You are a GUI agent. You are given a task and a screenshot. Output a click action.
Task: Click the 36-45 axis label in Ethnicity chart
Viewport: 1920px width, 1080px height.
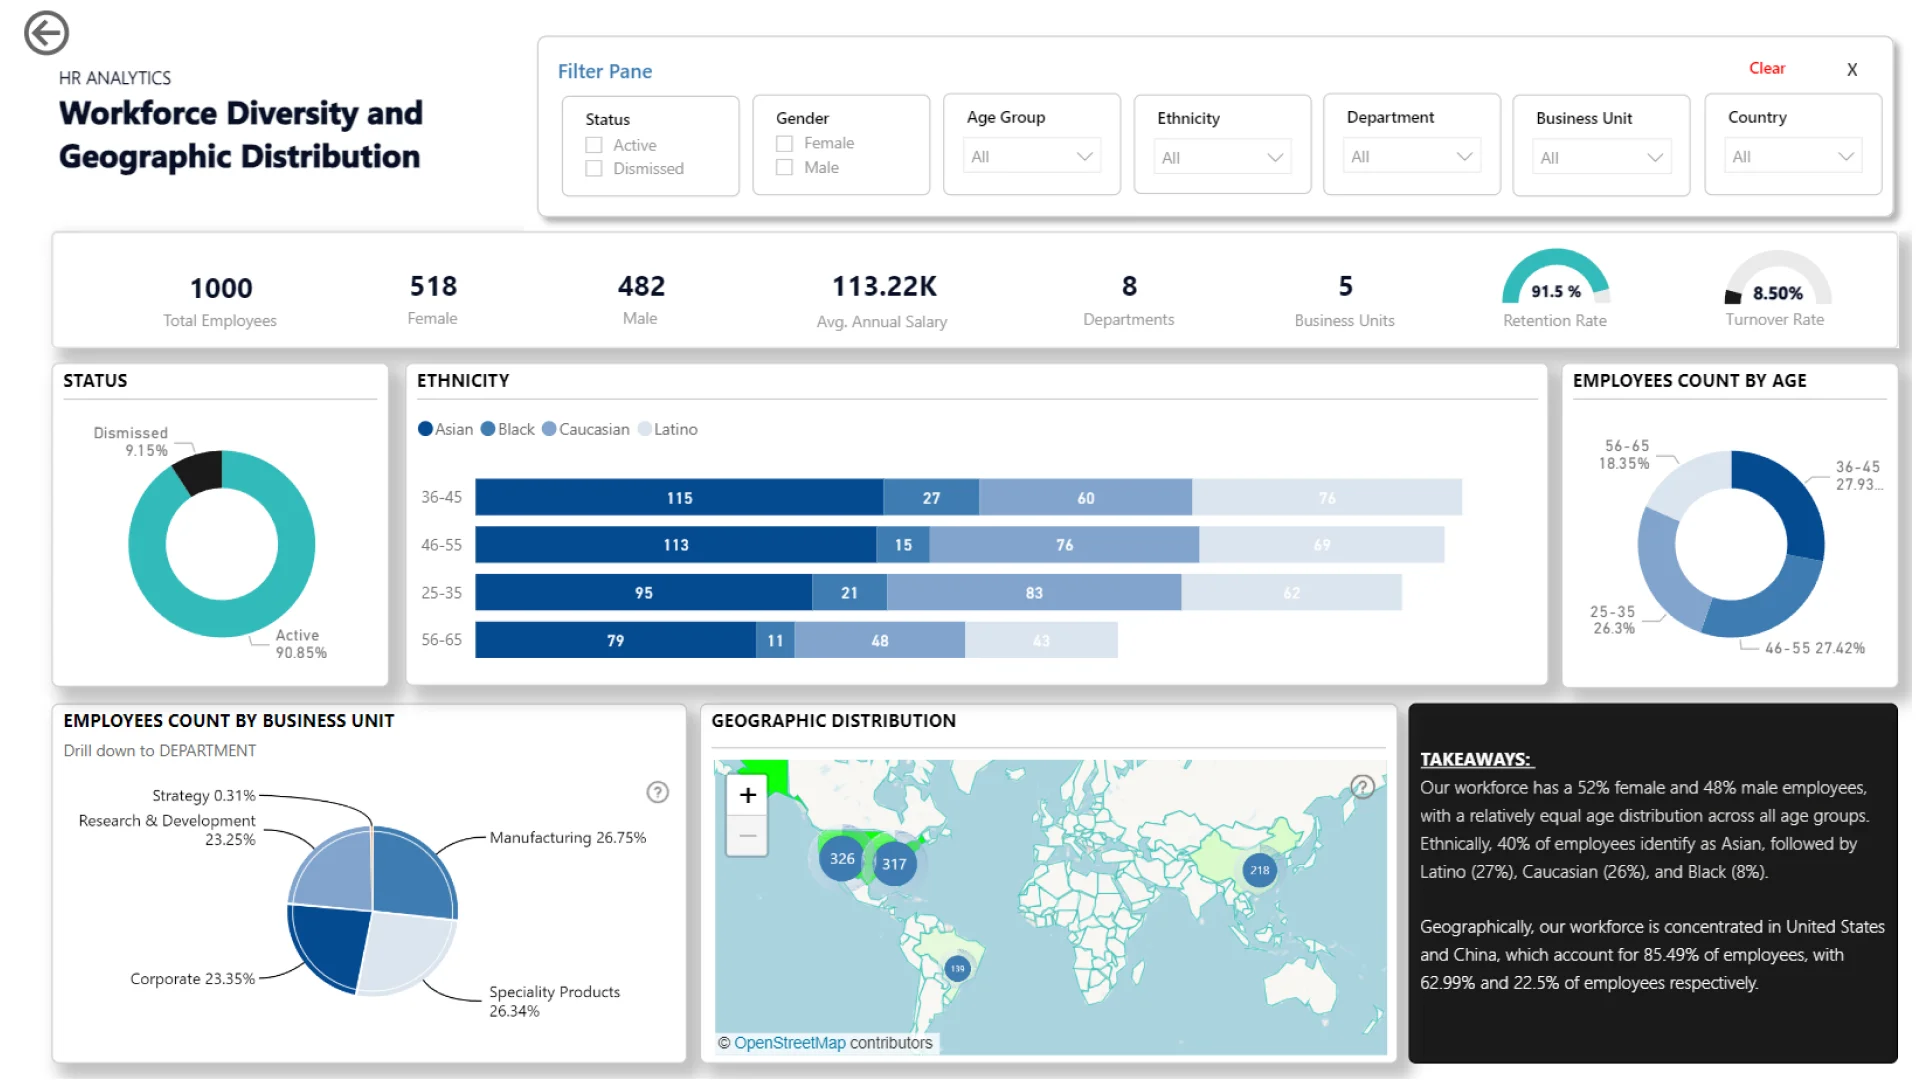pos(441,497)
